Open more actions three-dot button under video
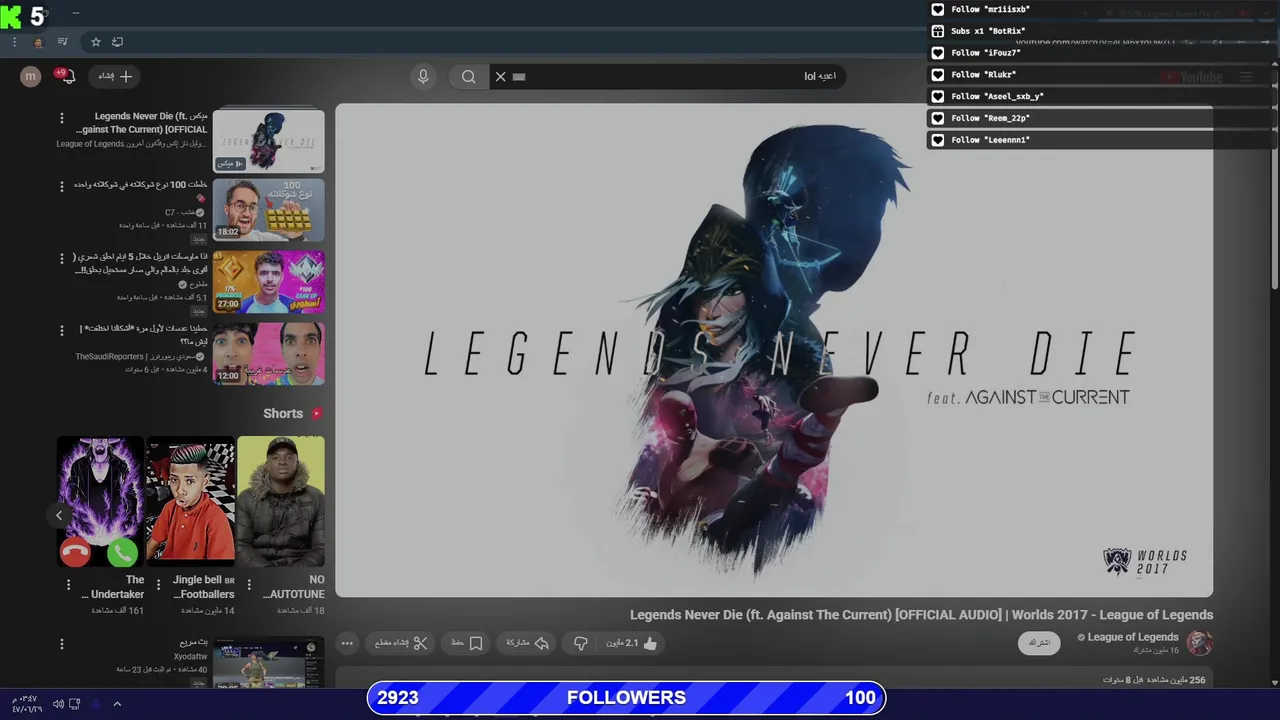 pos(347,643)
